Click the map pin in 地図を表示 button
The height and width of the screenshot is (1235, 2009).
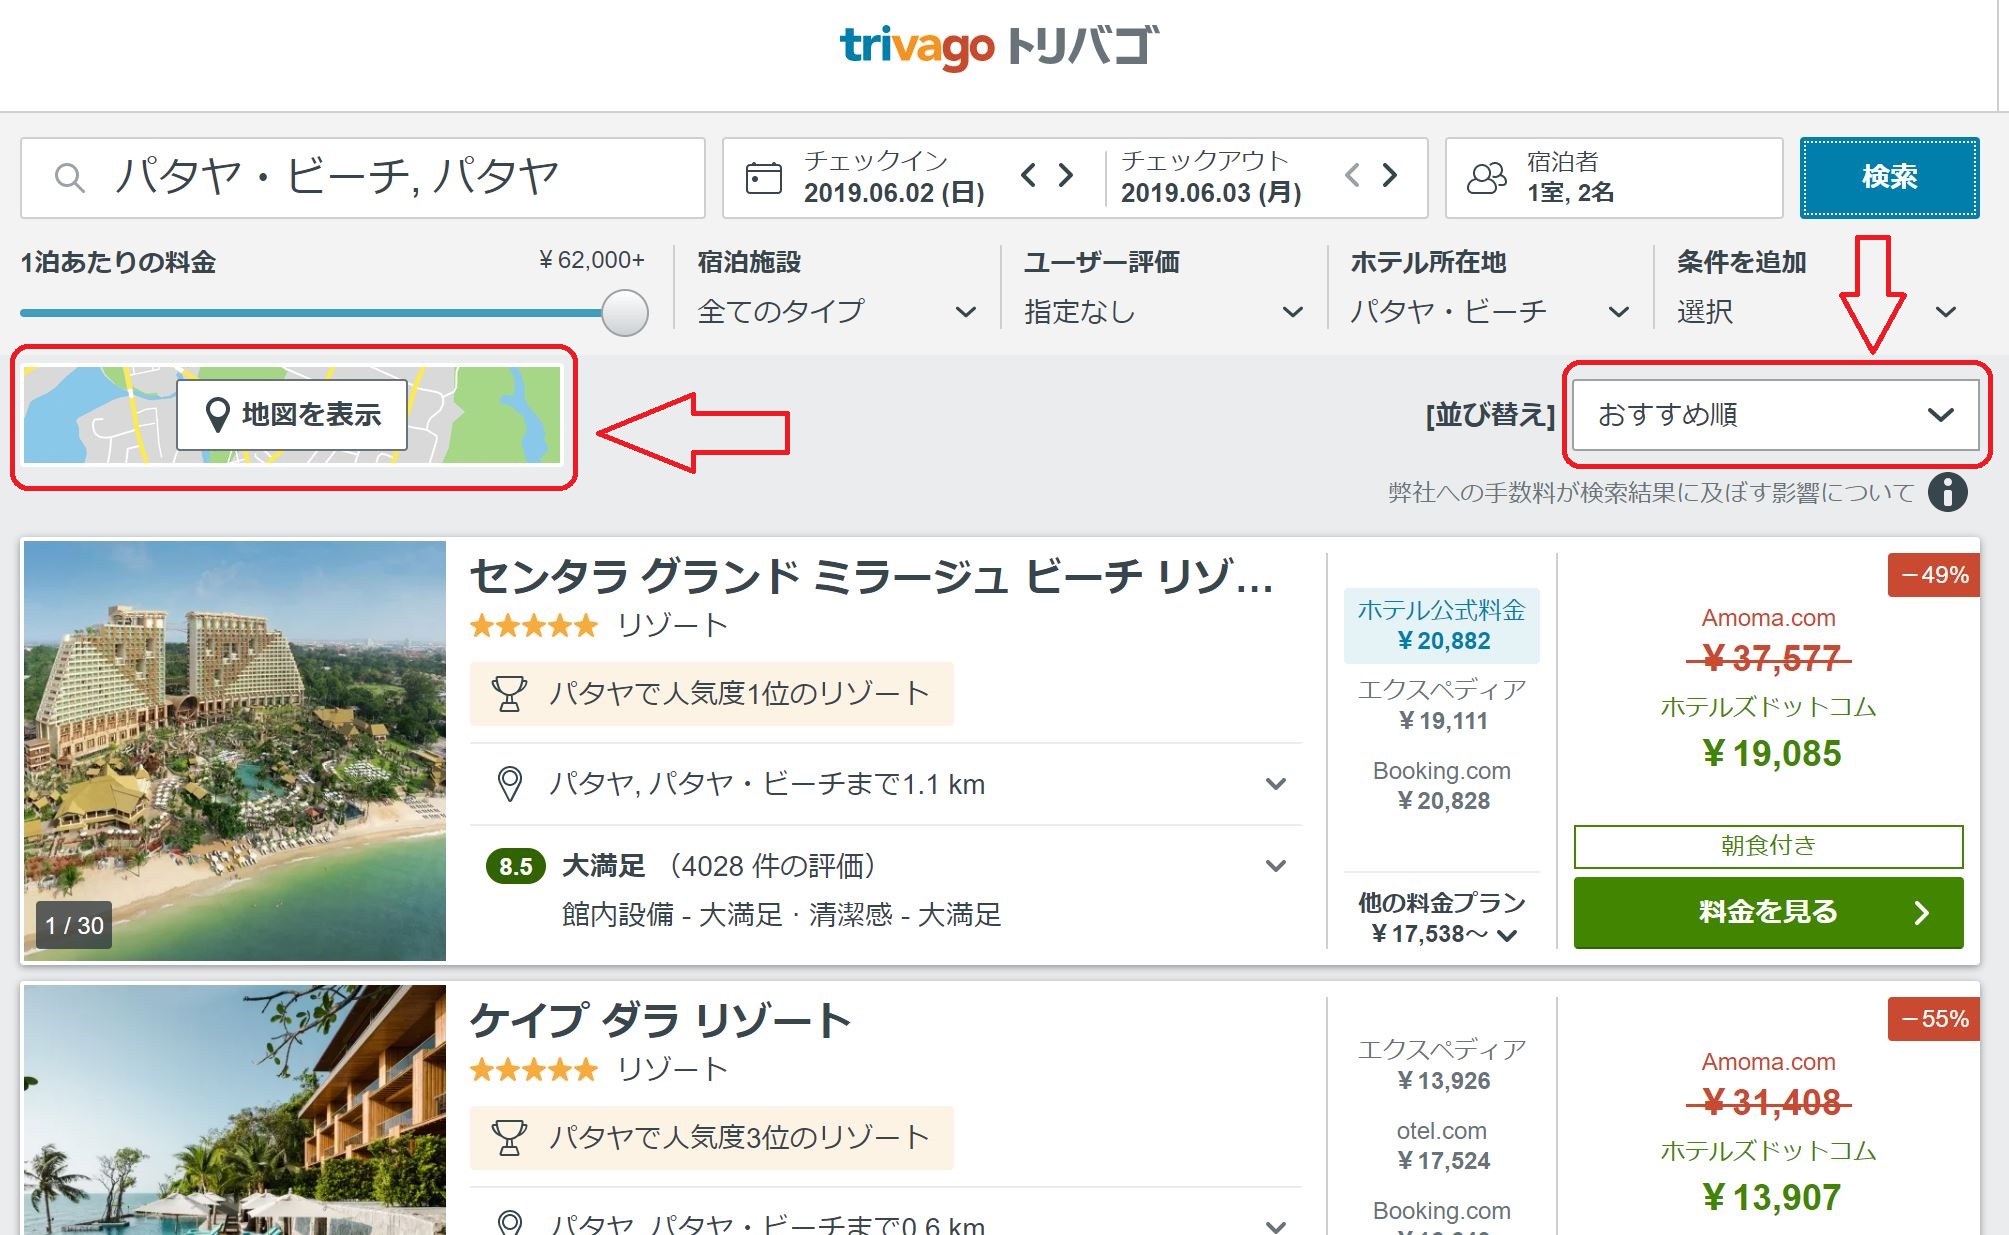tap(217, 414)
